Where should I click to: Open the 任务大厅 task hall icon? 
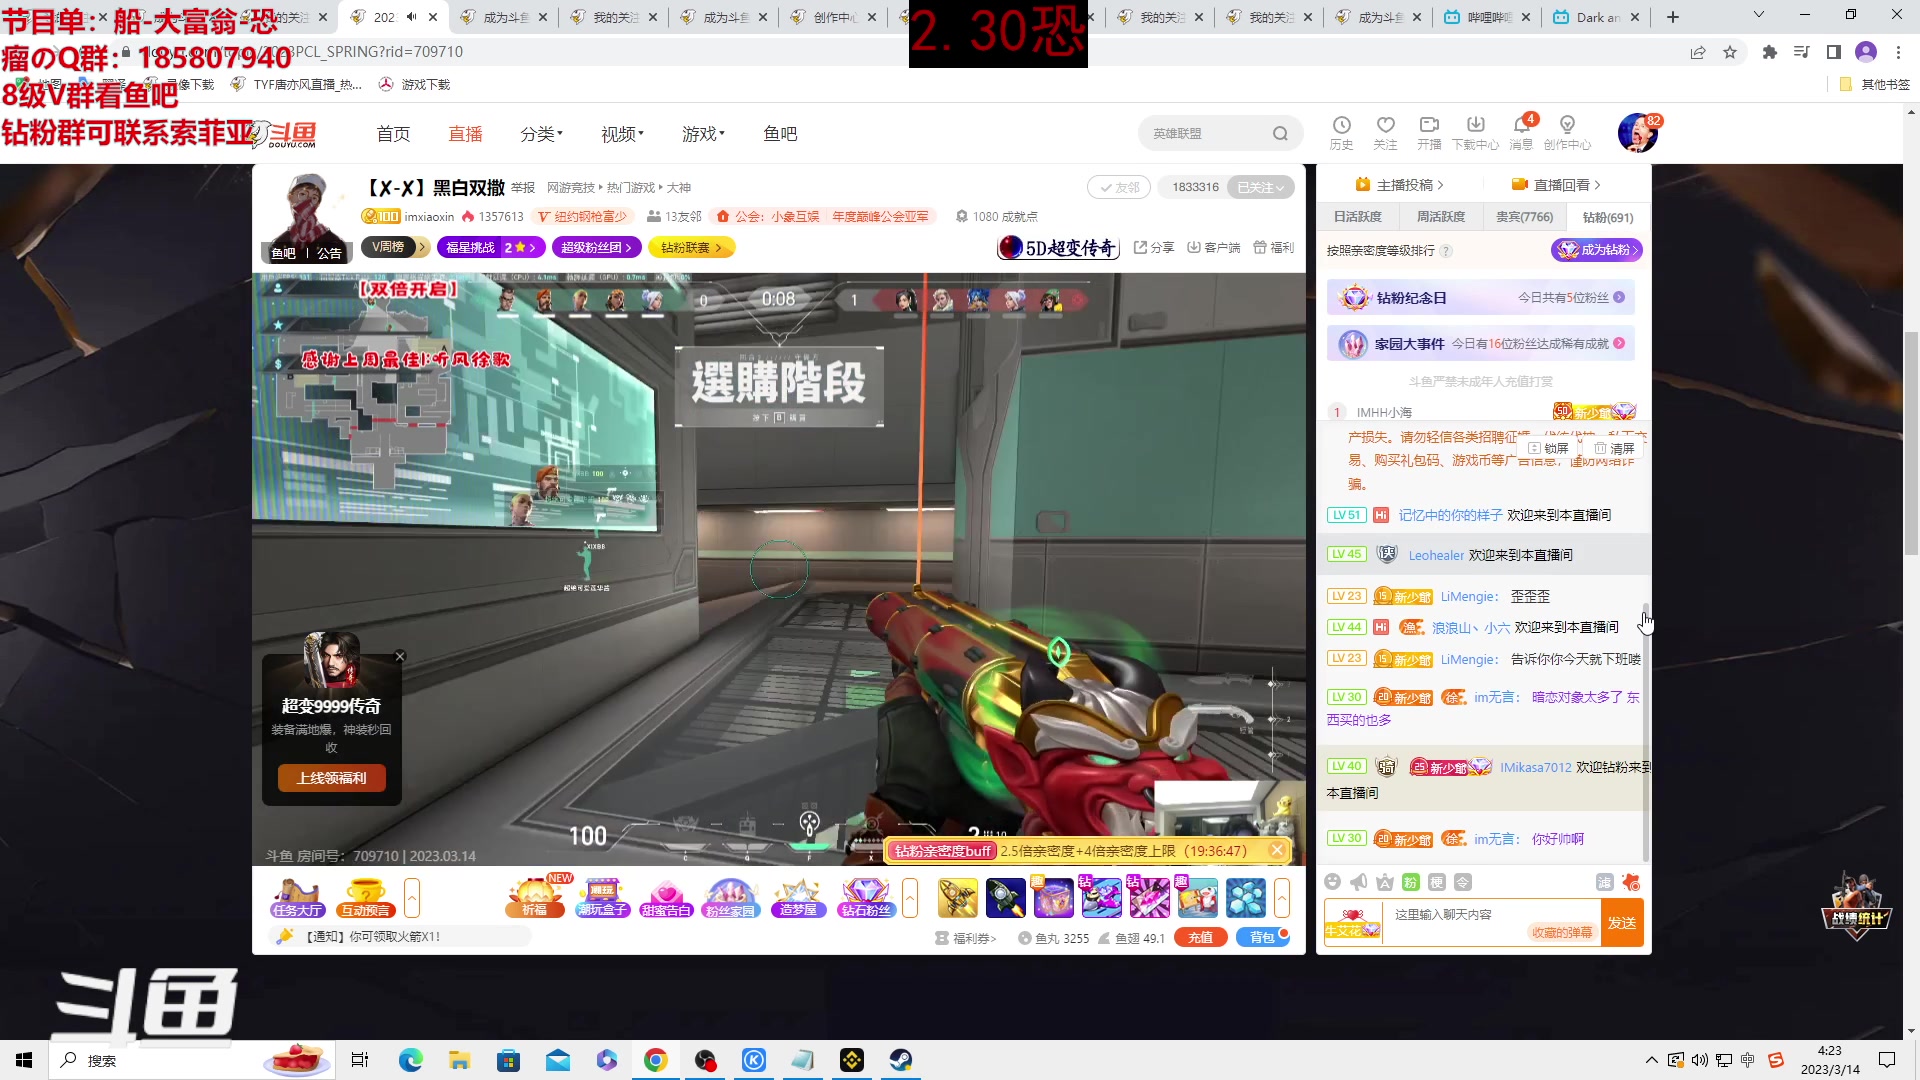pos(297,897)
